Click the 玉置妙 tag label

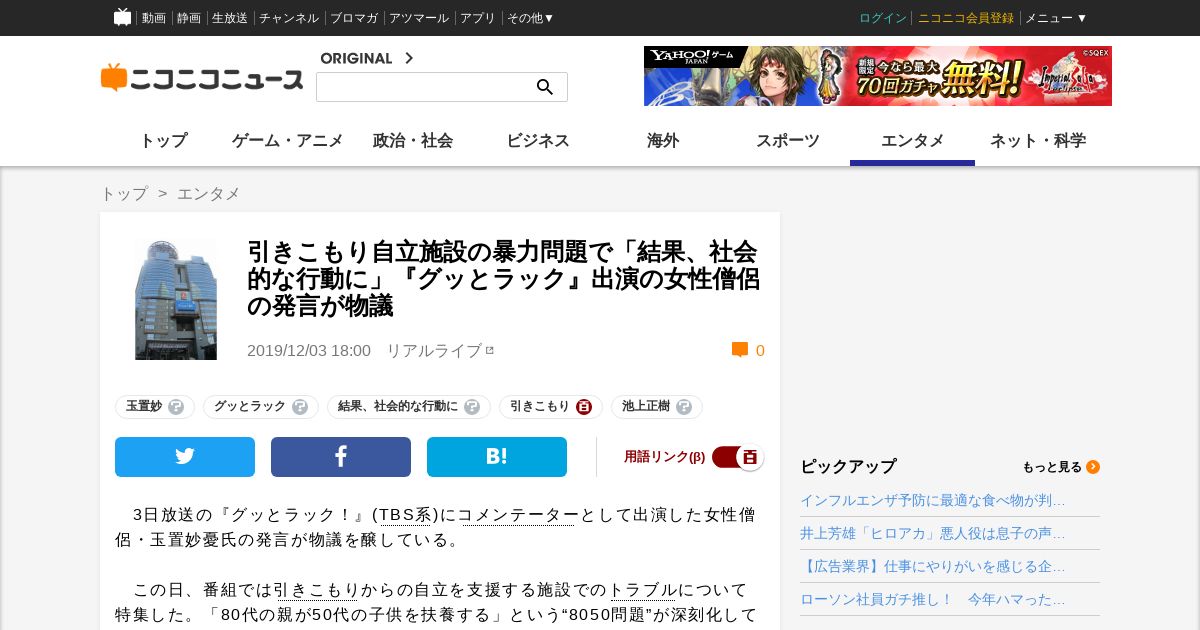[x=144, y=407]
